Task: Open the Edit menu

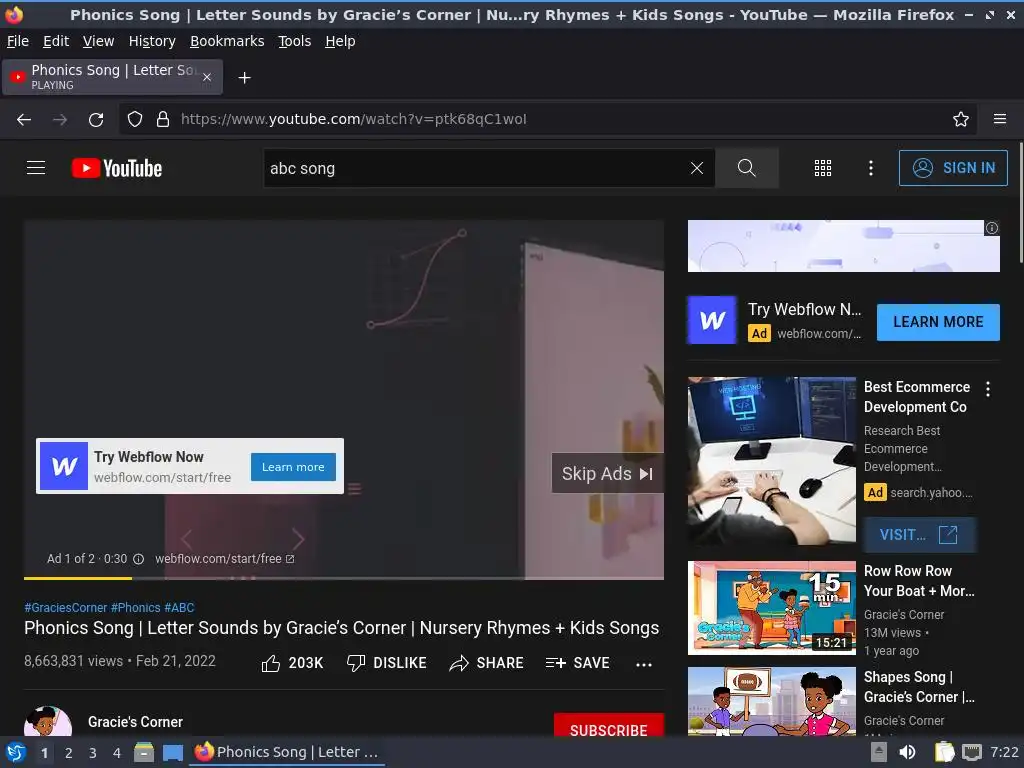Action: (x=56, y=41)
